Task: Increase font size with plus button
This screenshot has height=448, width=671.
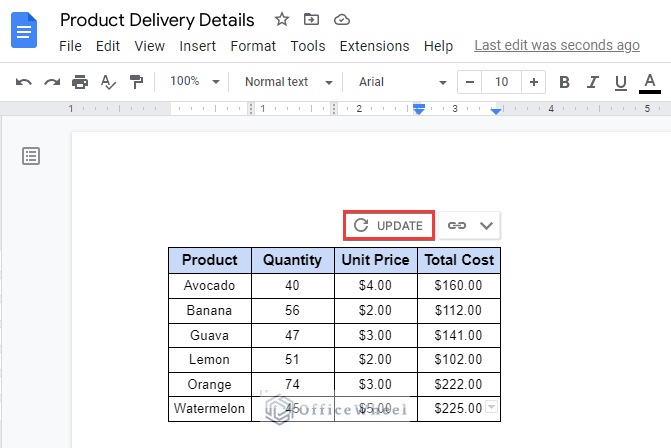Action: (x=534, y=82)
